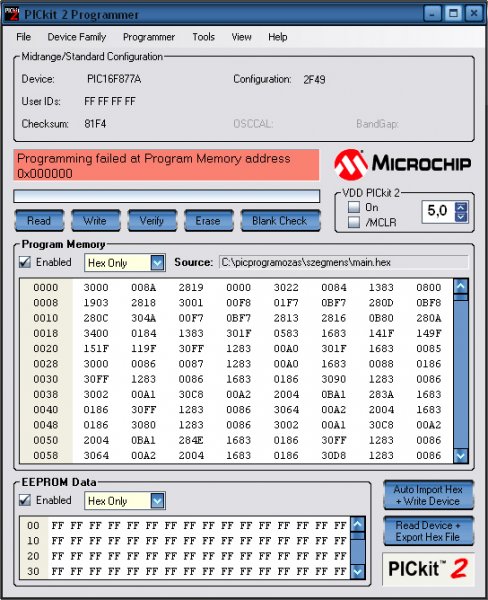
Task: Click EEPROM Data scrollbar up arrow
Action: click(x=357, y=524)
